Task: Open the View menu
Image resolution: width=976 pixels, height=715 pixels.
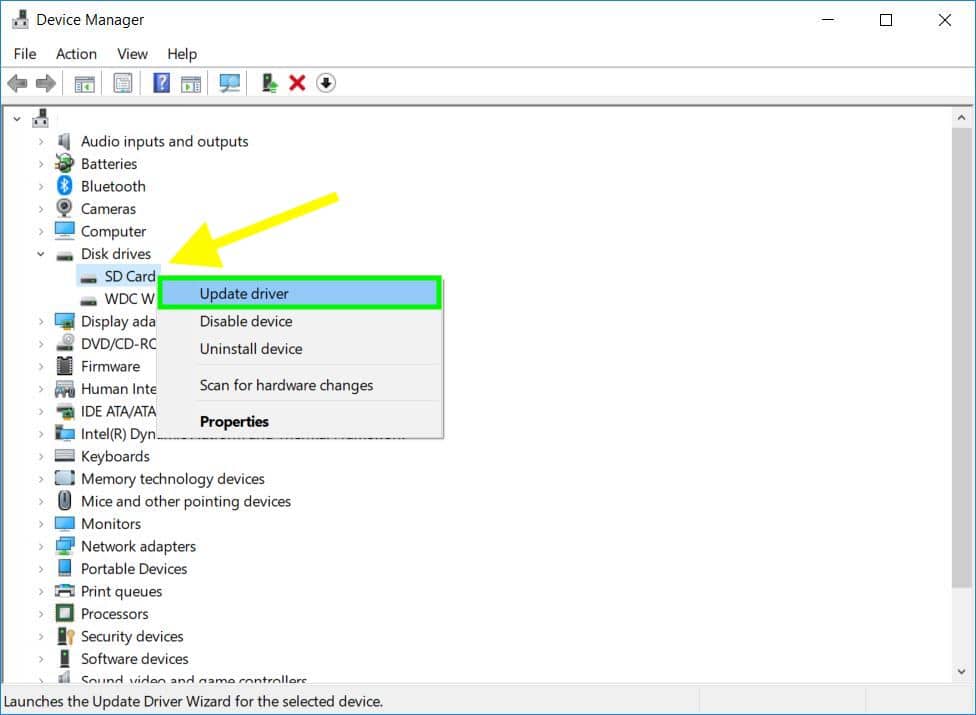Action: click(x=132, y=54)
